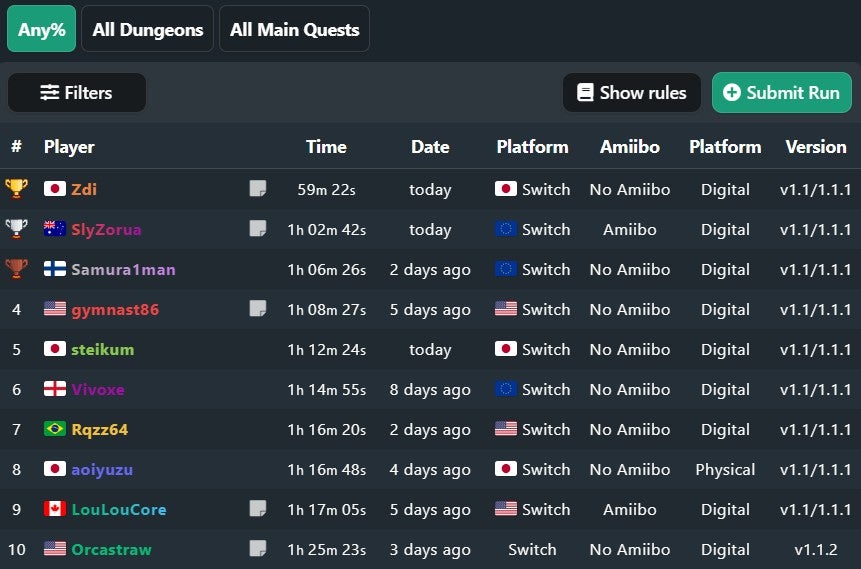Open steikum's 1h 12m 24s run
The height and width of the screenshot is (569, 861).
pos(326,349)
